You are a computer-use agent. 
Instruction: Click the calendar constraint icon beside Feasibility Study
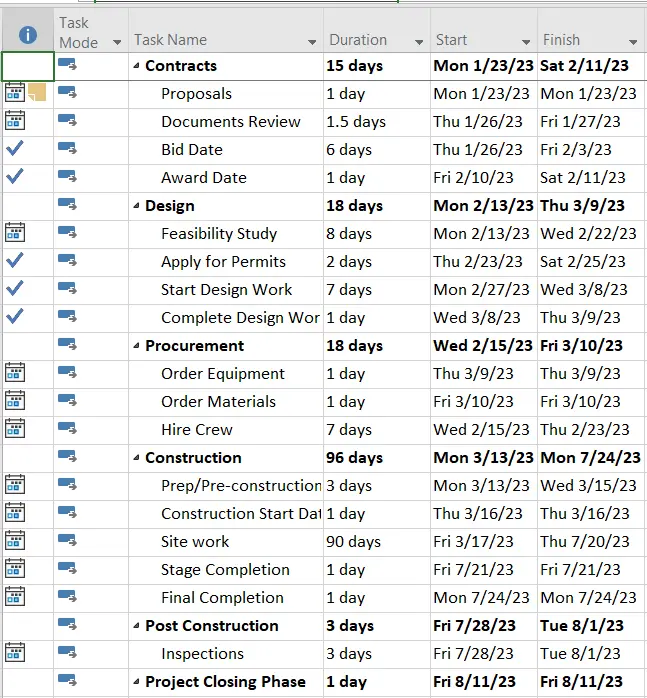pos(15,233)
